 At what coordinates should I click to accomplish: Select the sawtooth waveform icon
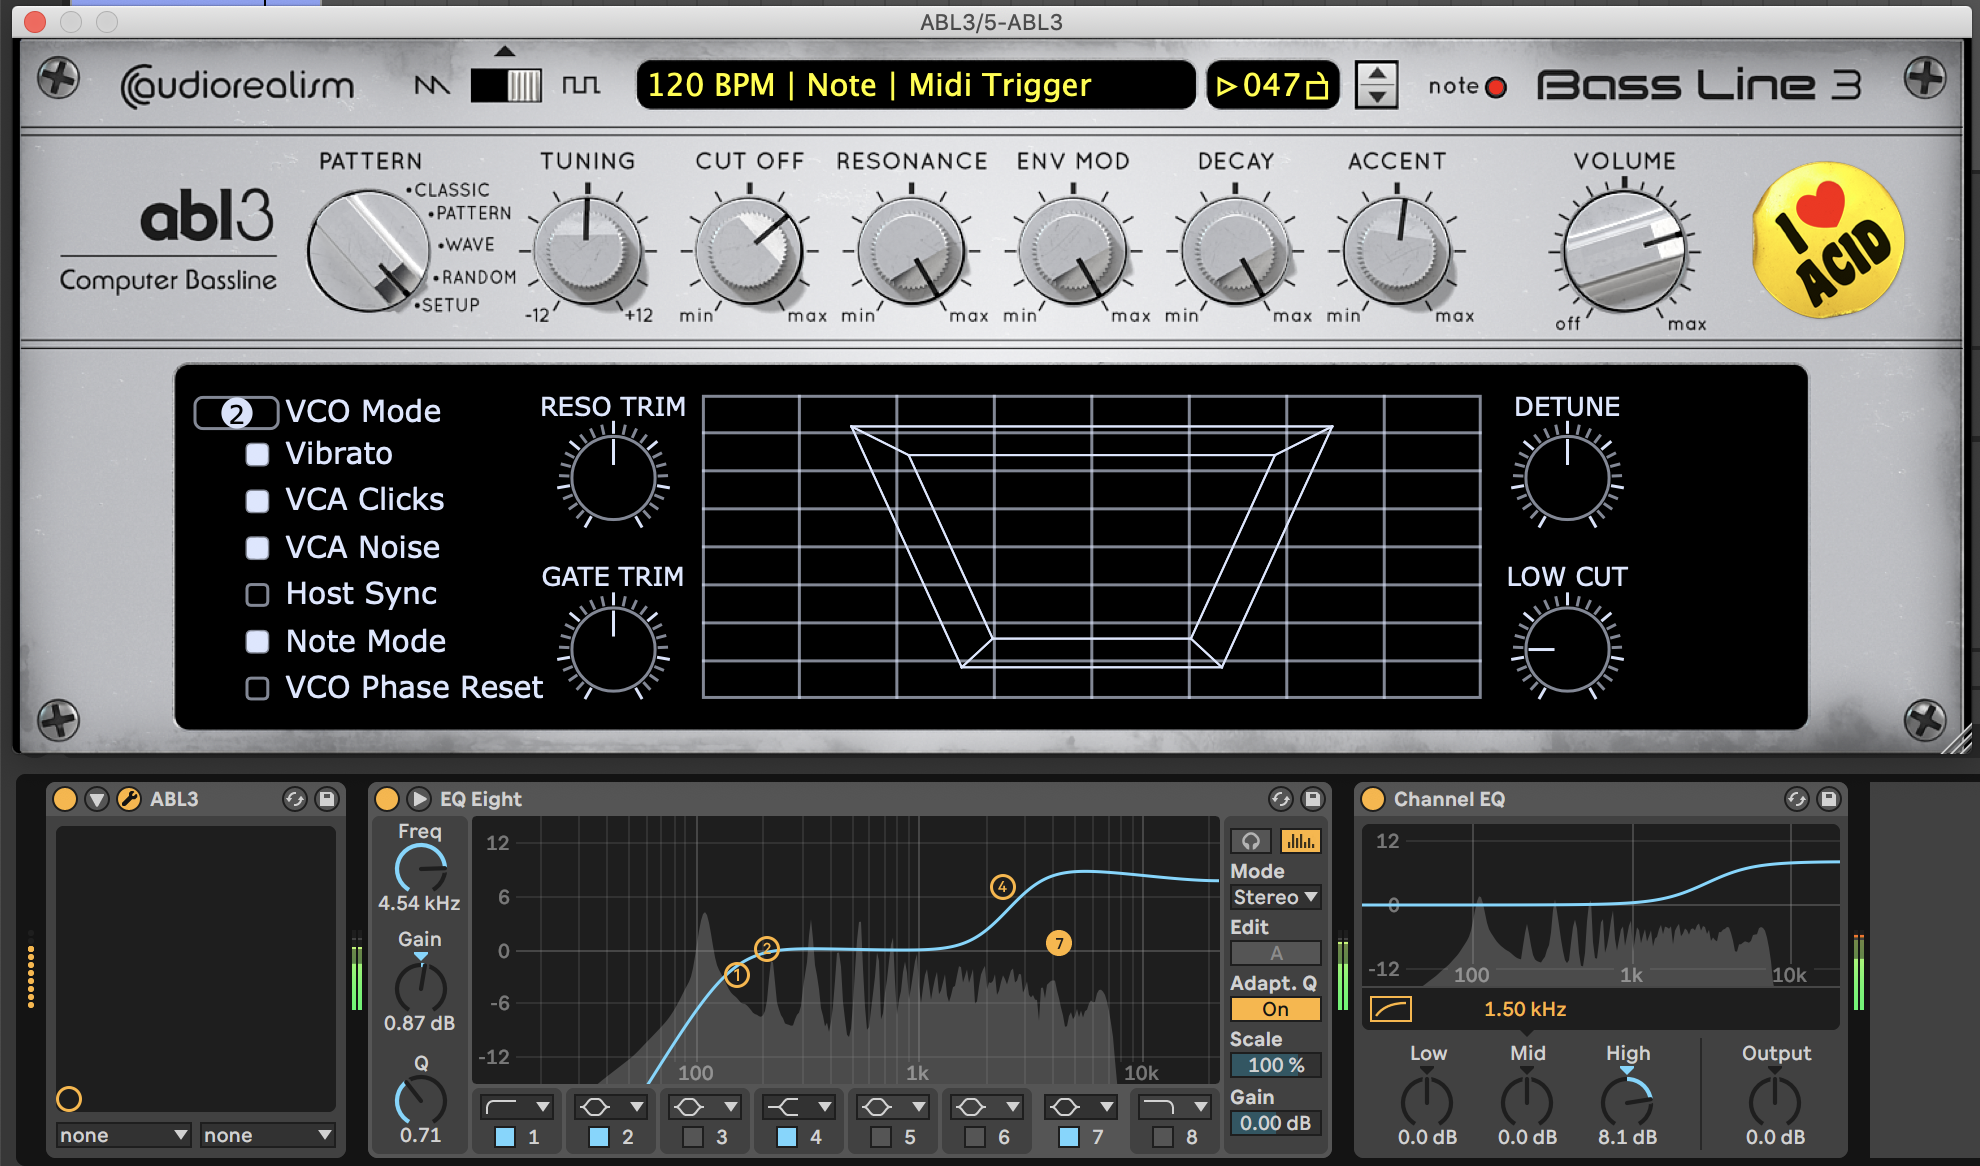(x=432, y=86)
